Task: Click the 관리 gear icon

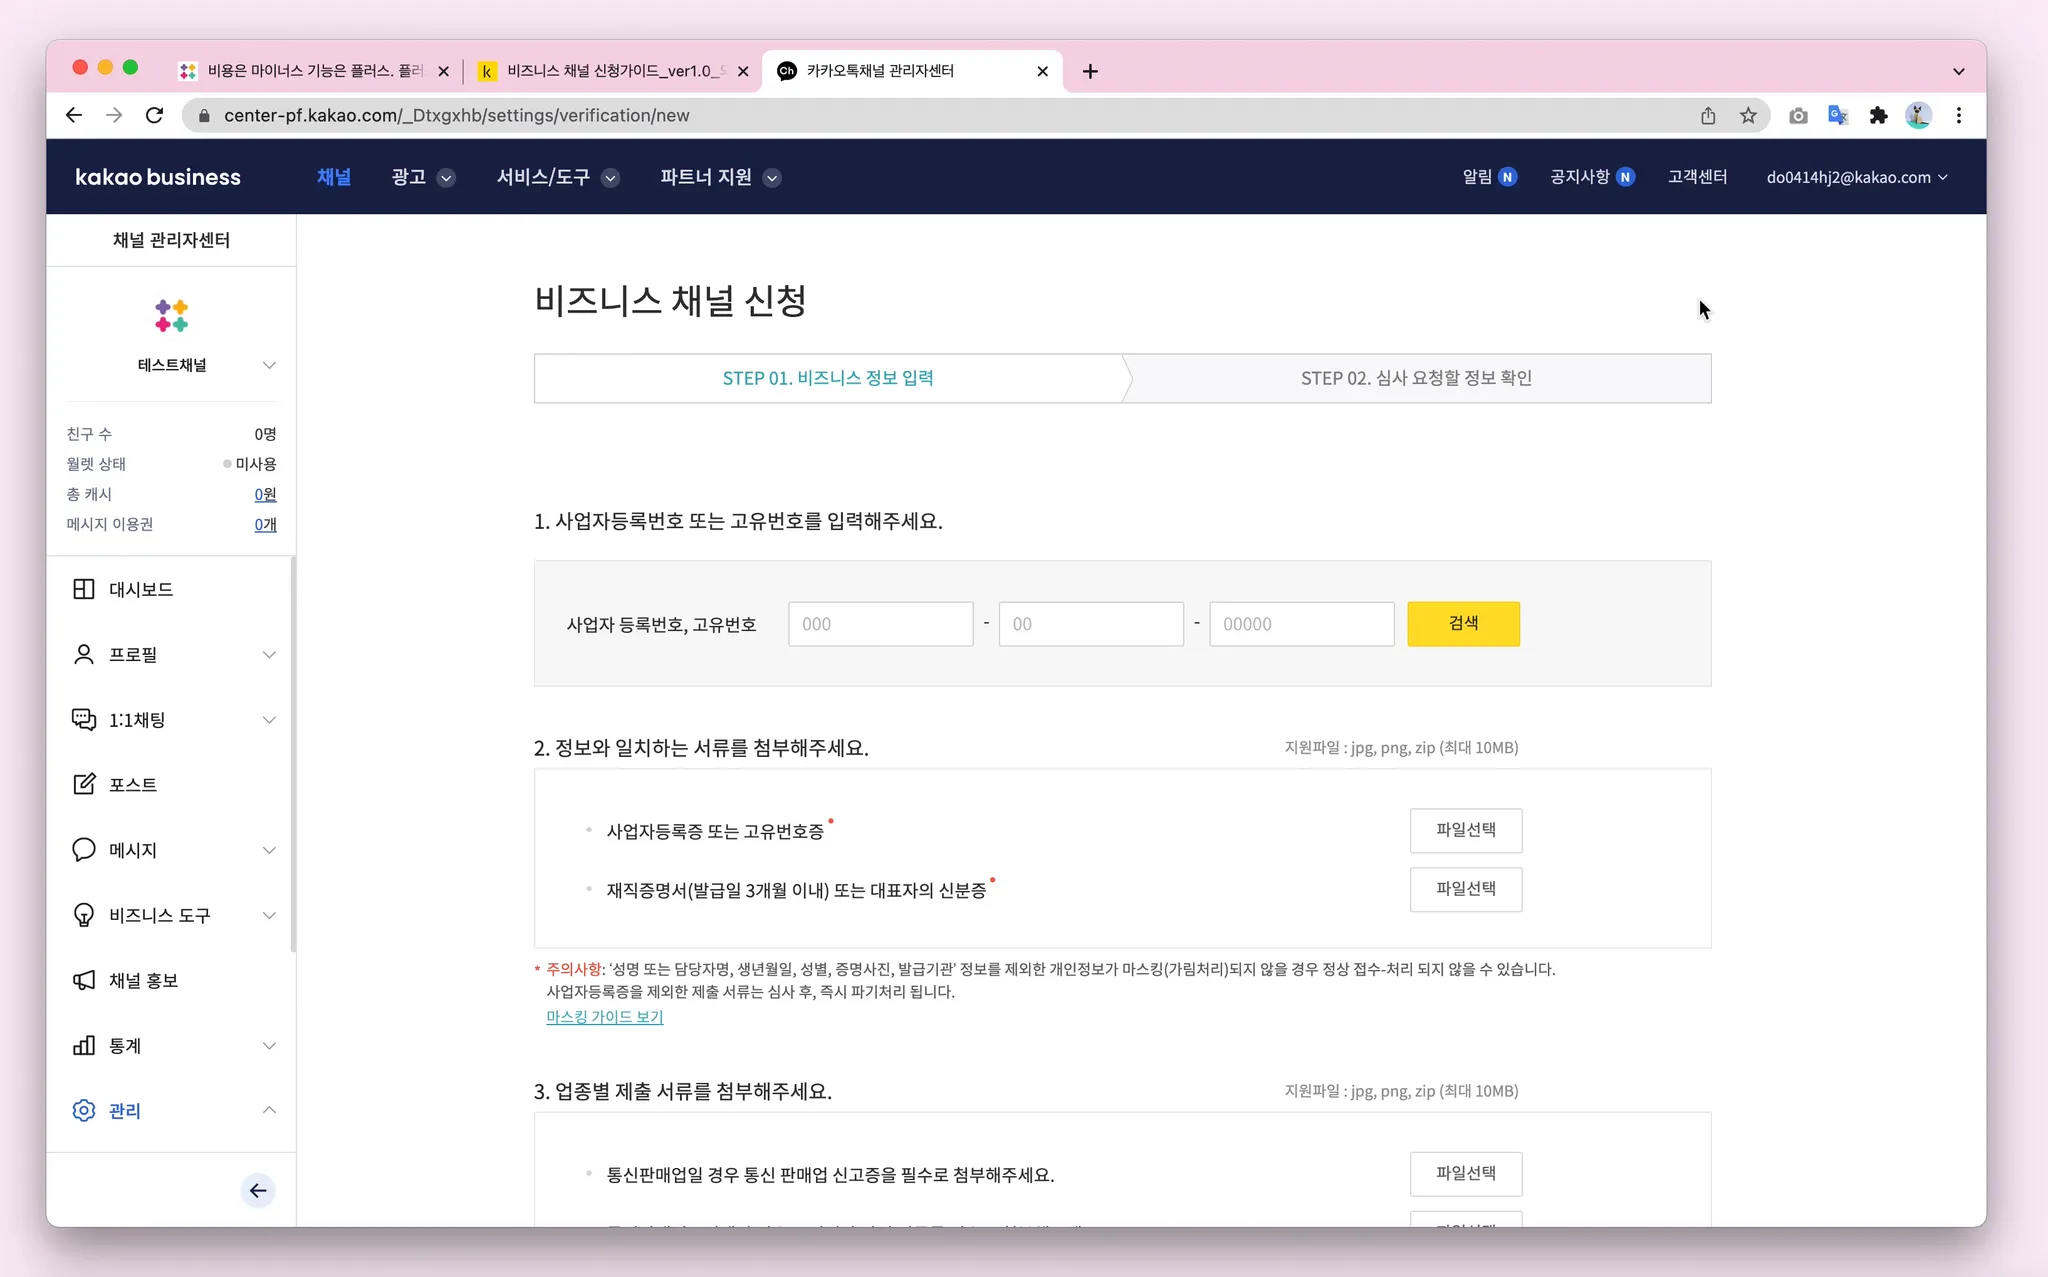Action: tap(84, 1110)
